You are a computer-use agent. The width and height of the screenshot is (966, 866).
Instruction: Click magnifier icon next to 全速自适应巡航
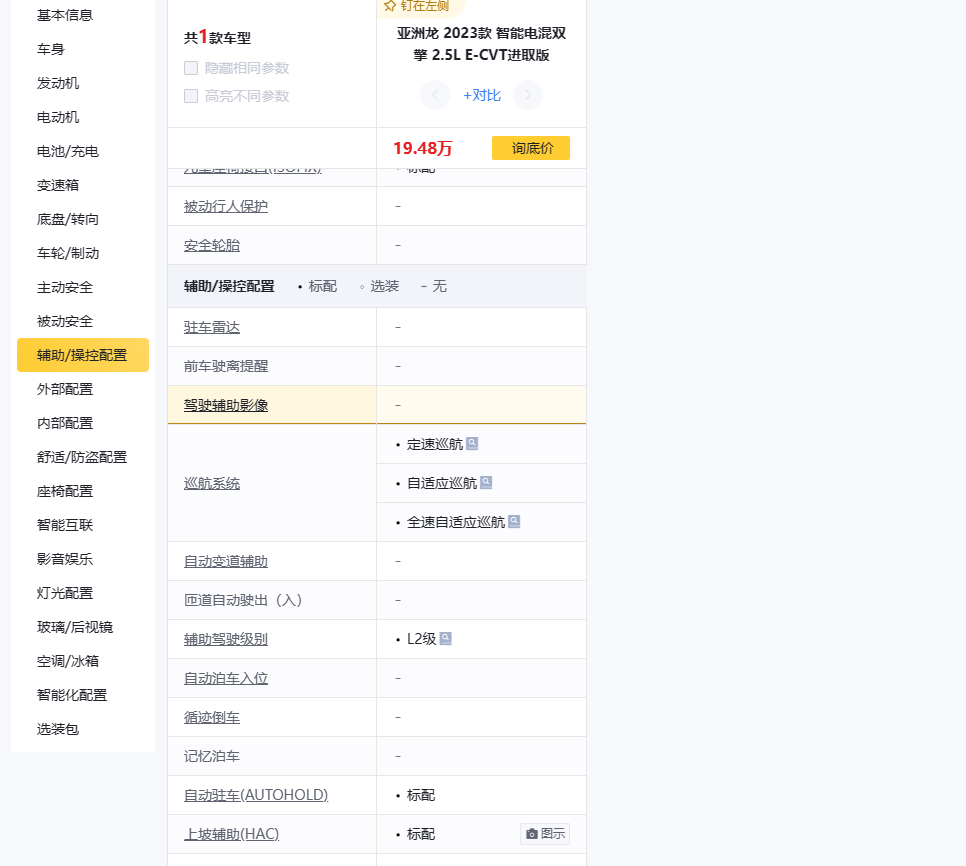tap(514, 522)
